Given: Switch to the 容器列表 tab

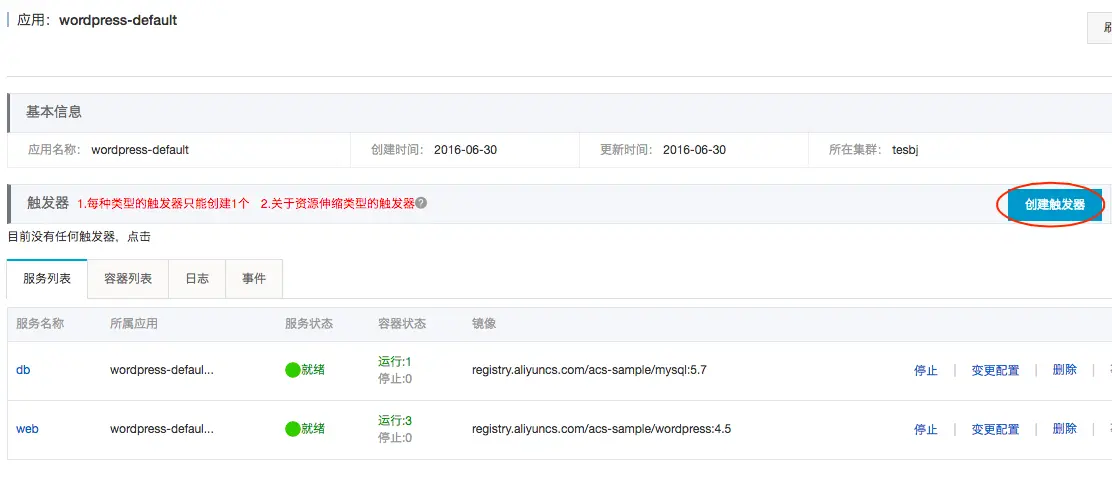Looking at the screenshot, I should [128, 279].
